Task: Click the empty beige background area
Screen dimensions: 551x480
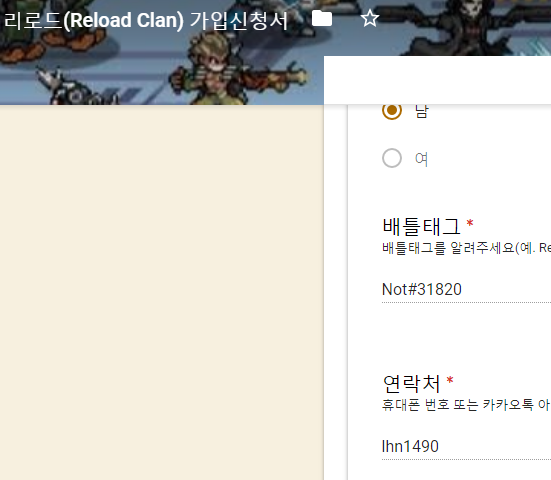Action: [x=162, y=292]
